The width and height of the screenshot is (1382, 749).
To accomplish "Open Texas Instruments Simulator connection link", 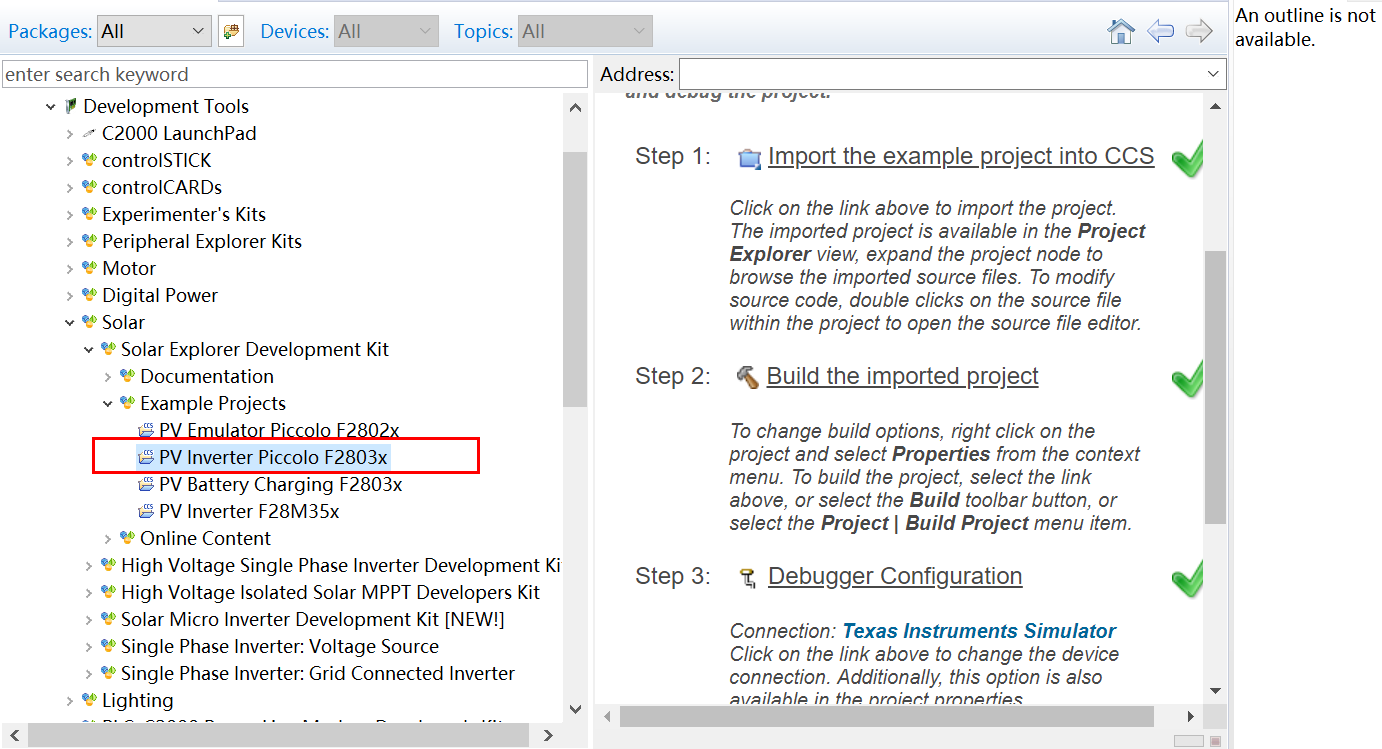I will pos(978,631).
